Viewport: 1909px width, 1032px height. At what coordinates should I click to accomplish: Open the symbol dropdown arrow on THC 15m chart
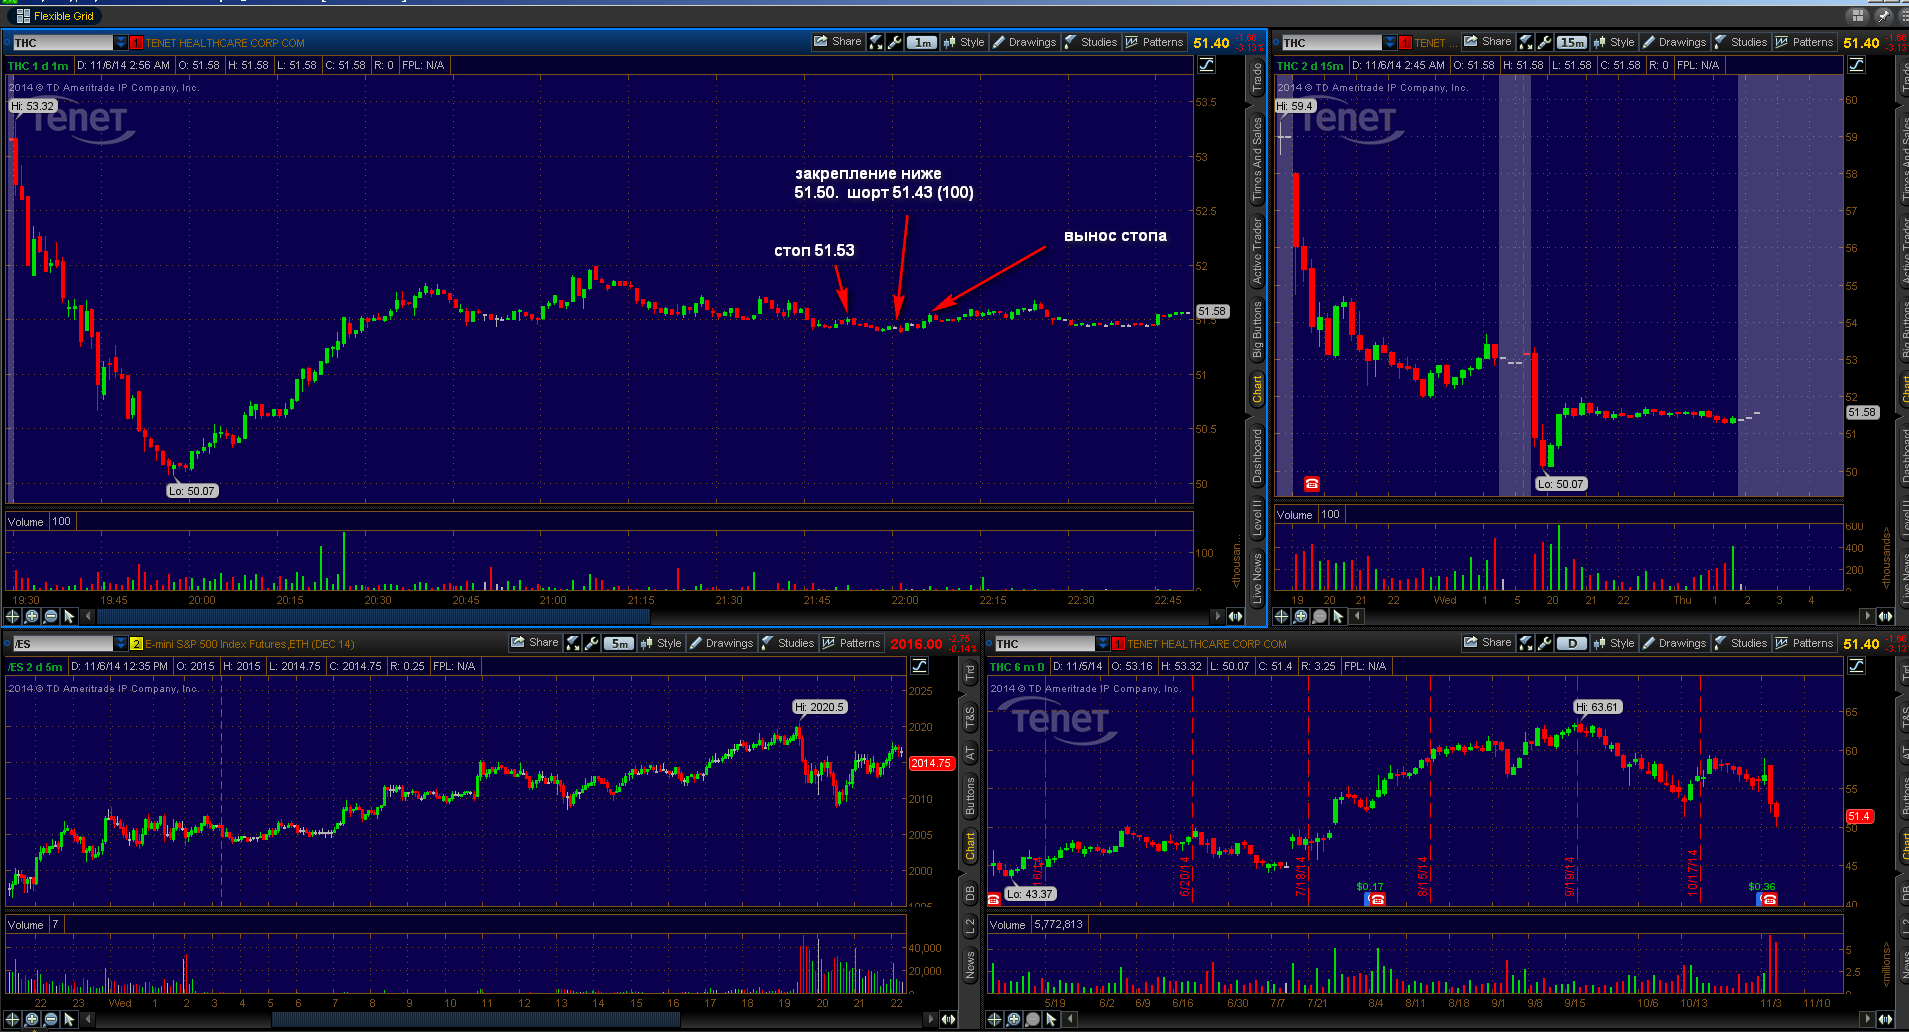[1390, 43]
